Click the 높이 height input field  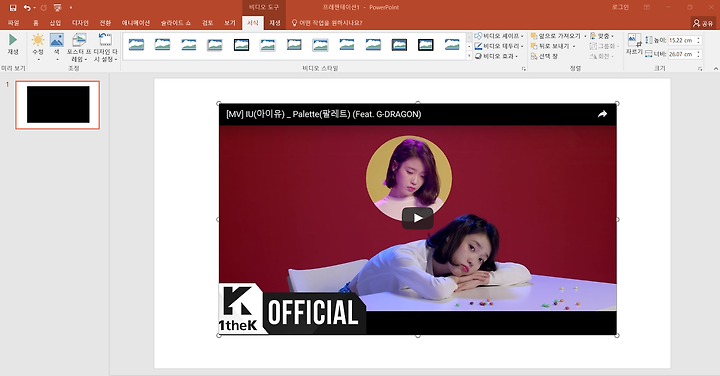(x=681, y=40)
